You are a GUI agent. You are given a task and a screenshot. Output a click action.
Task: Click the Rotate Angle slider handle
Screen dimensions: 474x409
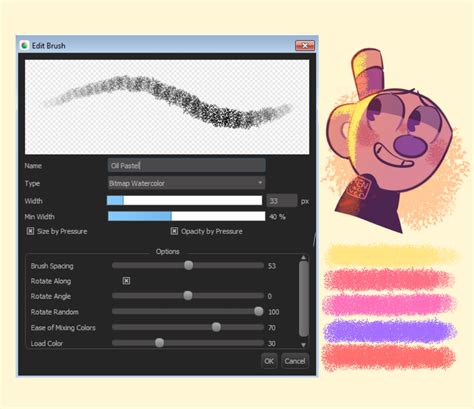coord(188,296)
